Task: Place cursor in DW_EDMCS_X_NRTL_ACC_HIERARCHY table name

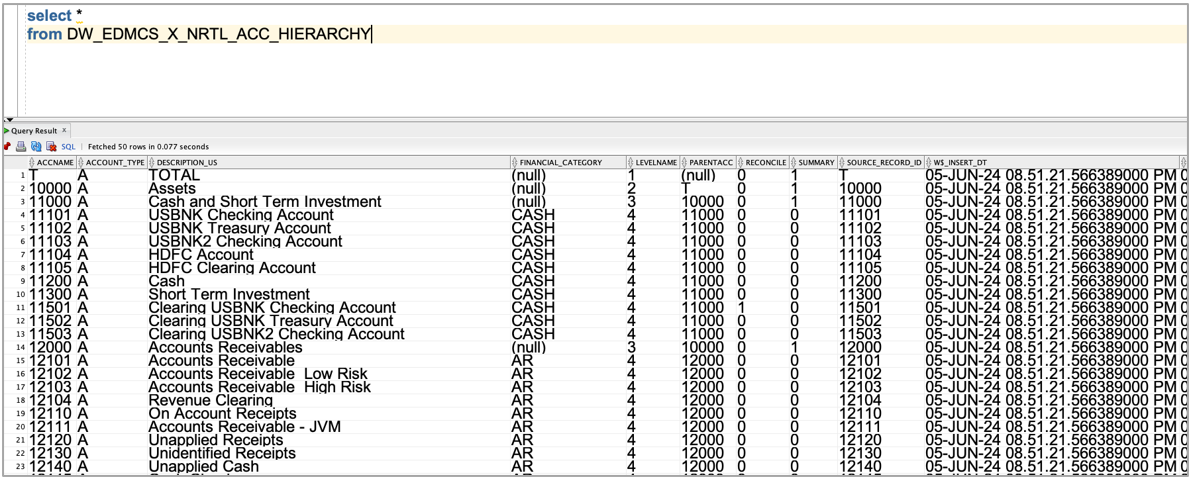Action: click(x=219, y=34)
